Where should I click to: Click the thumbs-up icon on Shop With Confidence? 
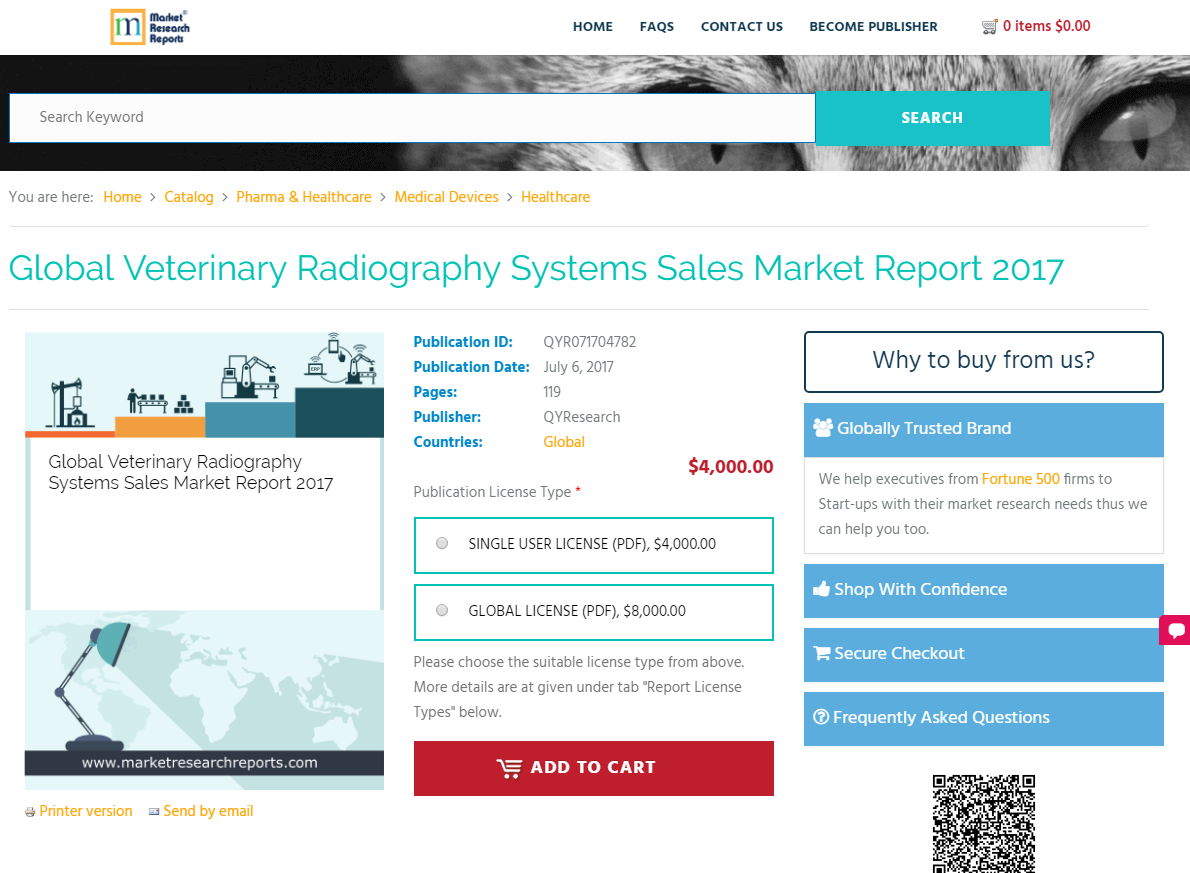[x=824, y=589]
